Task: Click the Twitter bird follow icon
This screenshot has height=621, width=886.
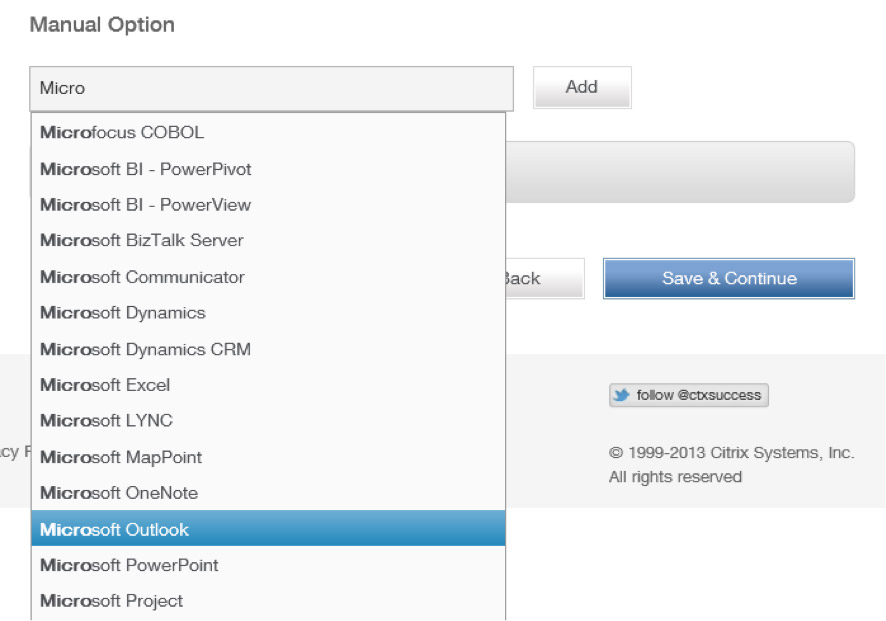Action: coord(622,395)
